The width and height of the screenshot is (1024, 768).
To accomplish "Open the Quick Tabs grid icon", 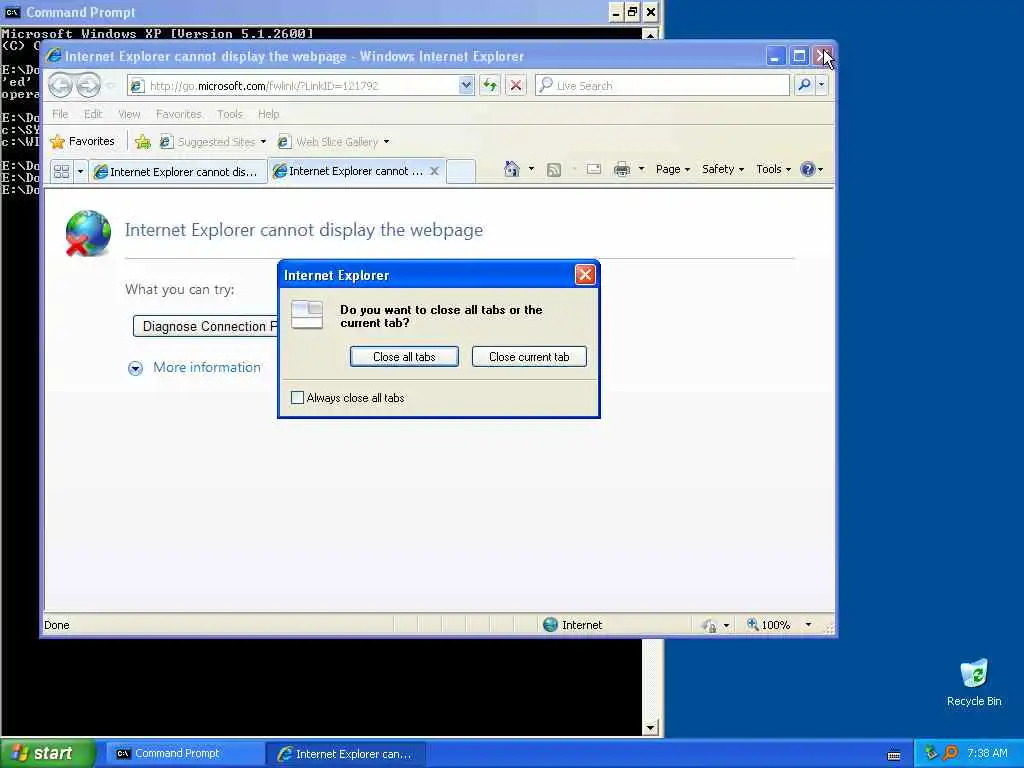I will click(x=61, y=172).
